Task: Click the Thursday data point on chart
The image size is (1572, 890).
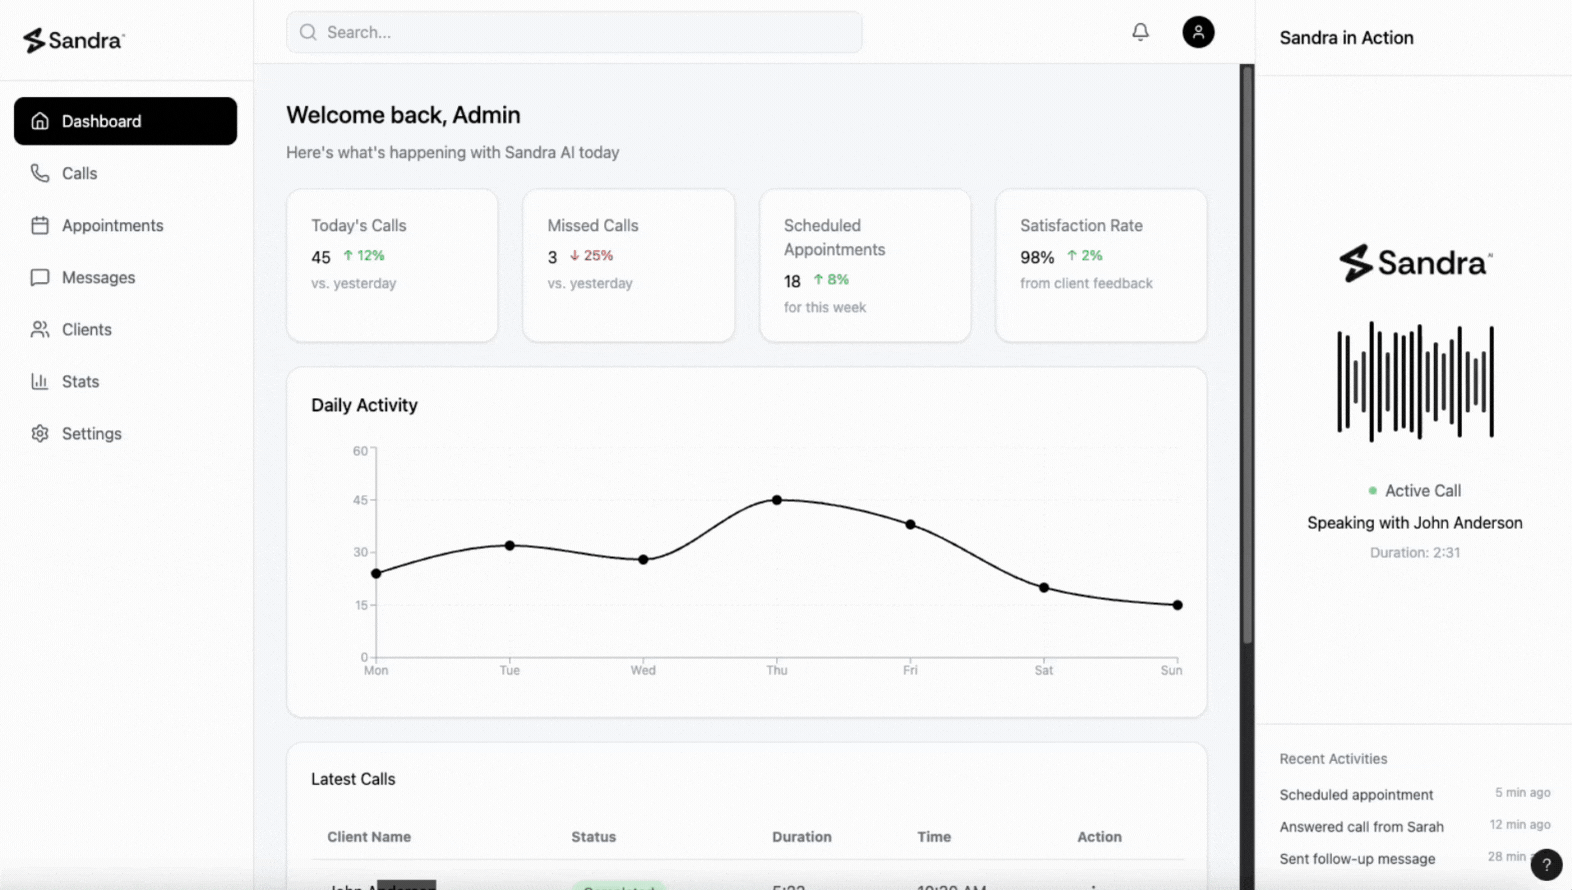Action: [x=777, y=500]
